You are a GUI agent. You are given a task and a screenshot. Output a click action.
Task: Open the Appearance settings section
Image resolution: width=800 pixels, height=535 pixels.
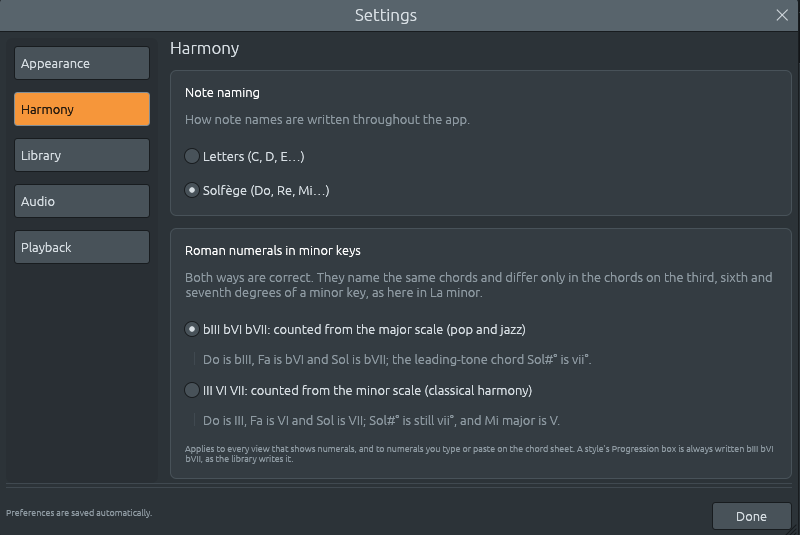(x=82, y=63)
